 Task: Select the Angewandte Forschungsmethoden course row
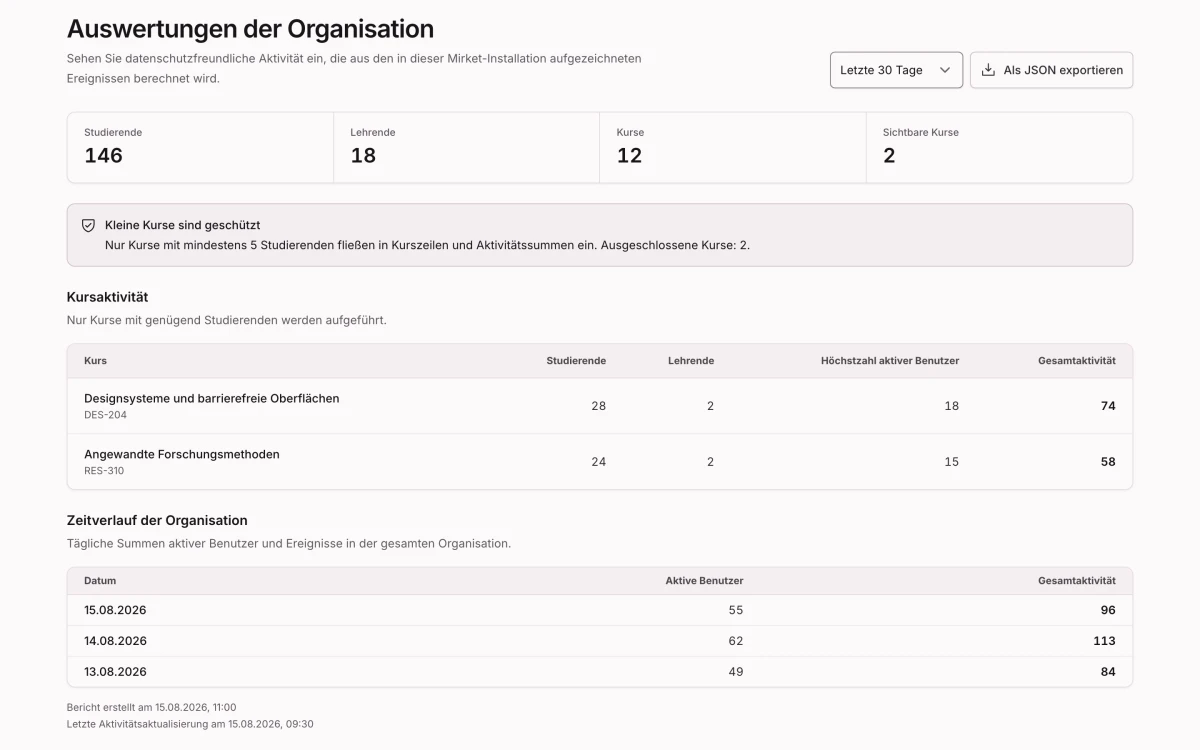click(600, 462)
